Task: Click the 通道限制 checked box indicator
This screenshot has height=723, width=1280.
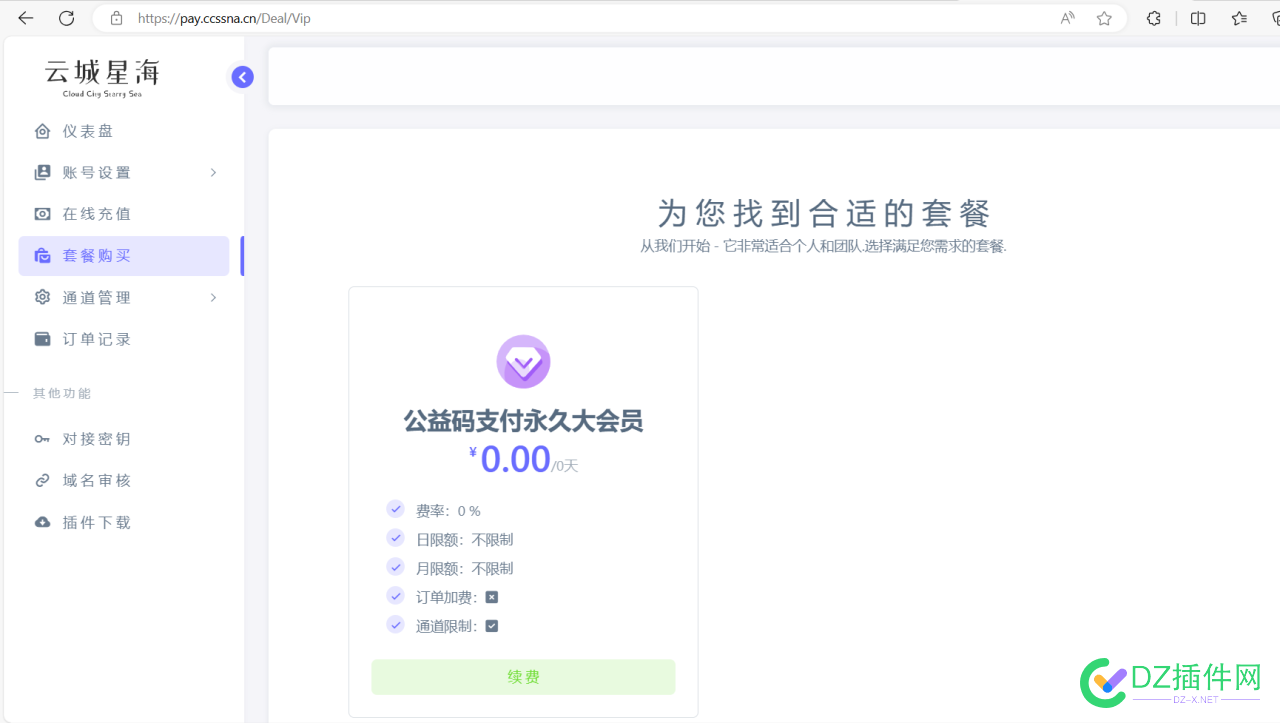Action: click(492, 626)
